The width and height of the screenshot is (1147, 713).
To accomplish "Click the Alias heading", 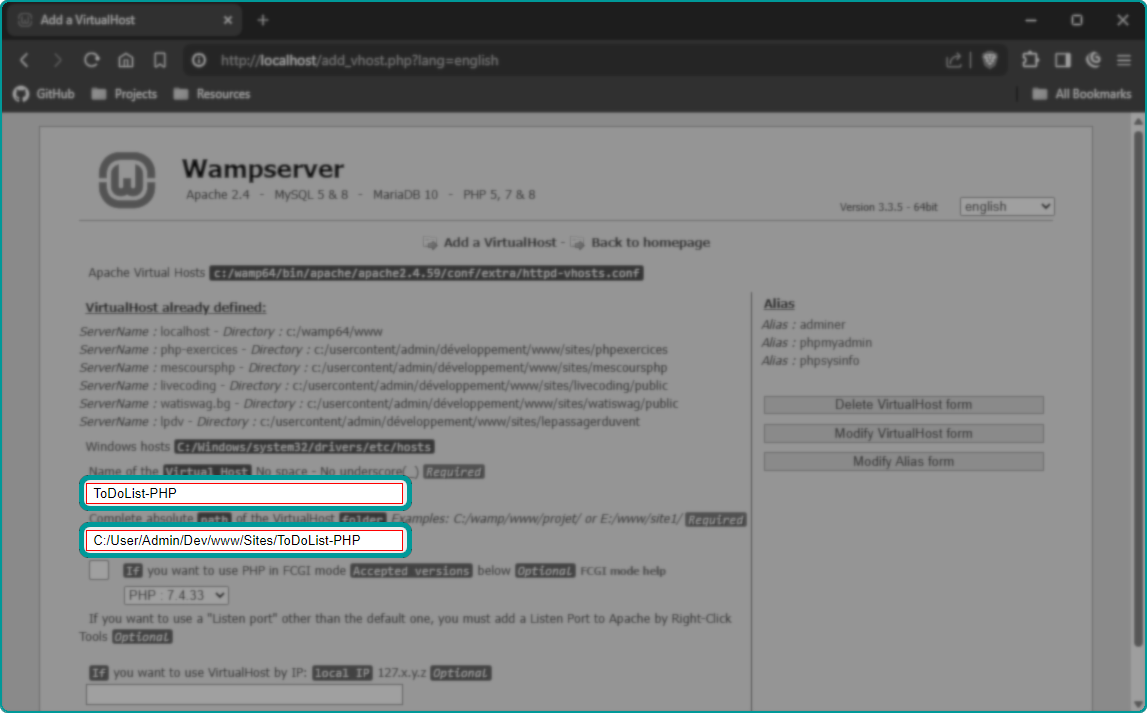I will [779, 303].
